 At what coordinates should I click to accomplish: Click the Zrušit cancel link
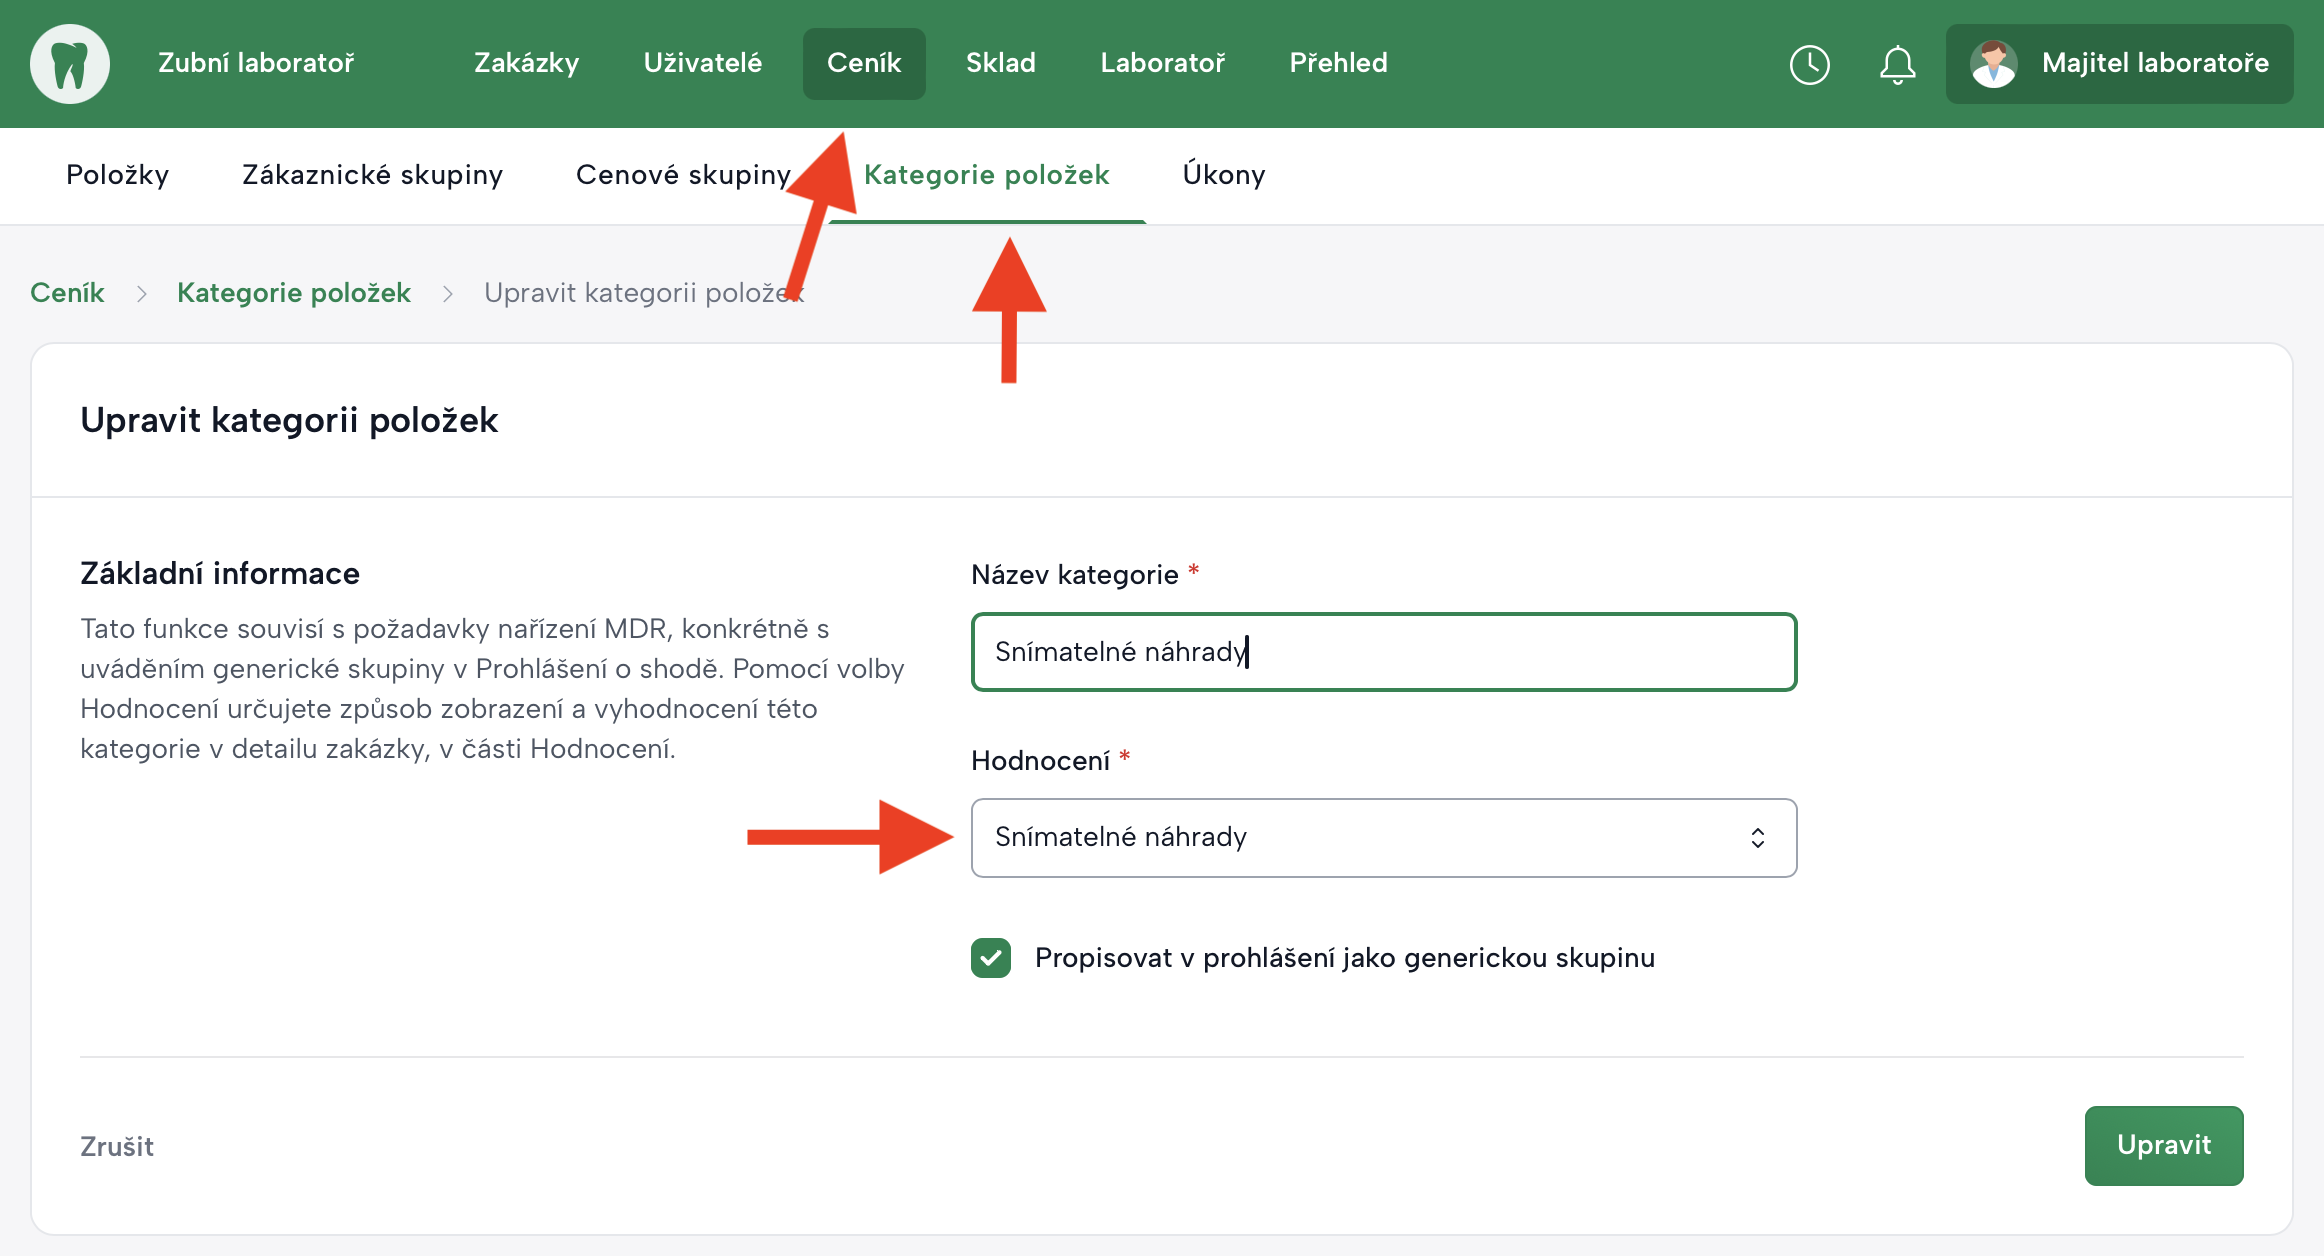[x=117, y=1146]
